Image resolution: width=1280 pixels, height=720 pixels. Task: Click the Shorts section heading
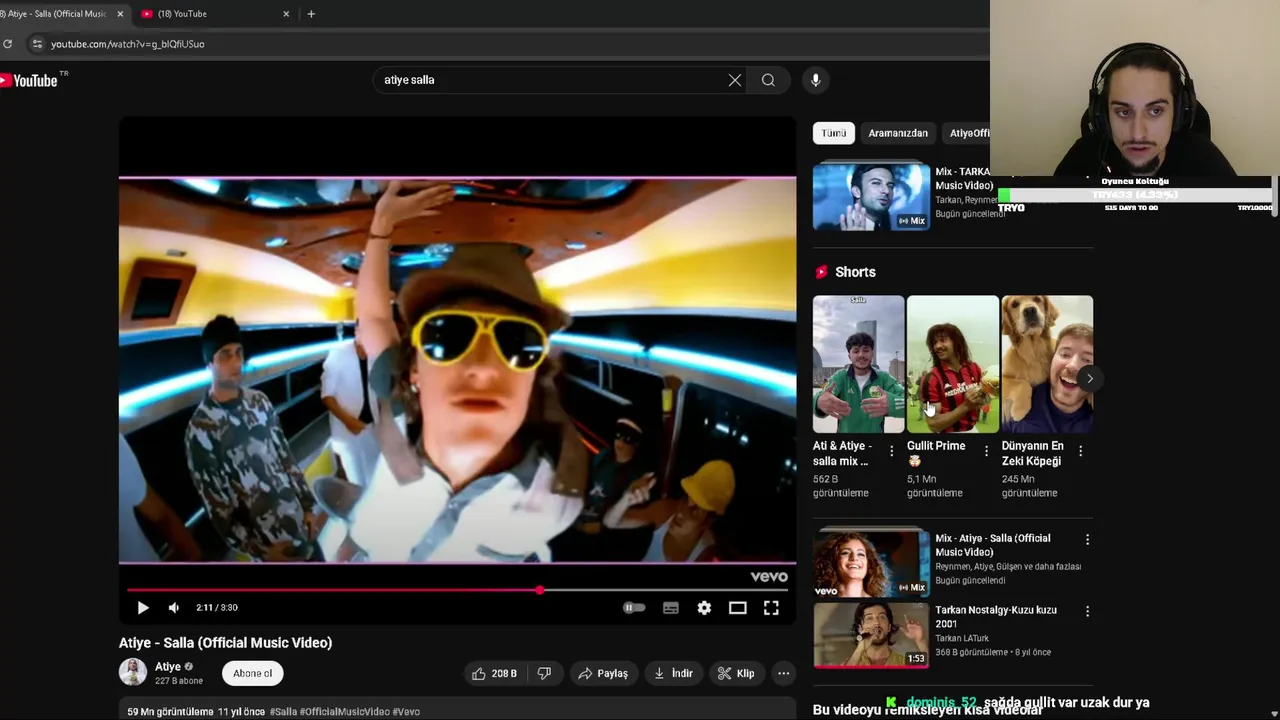[x=855, y=272]
